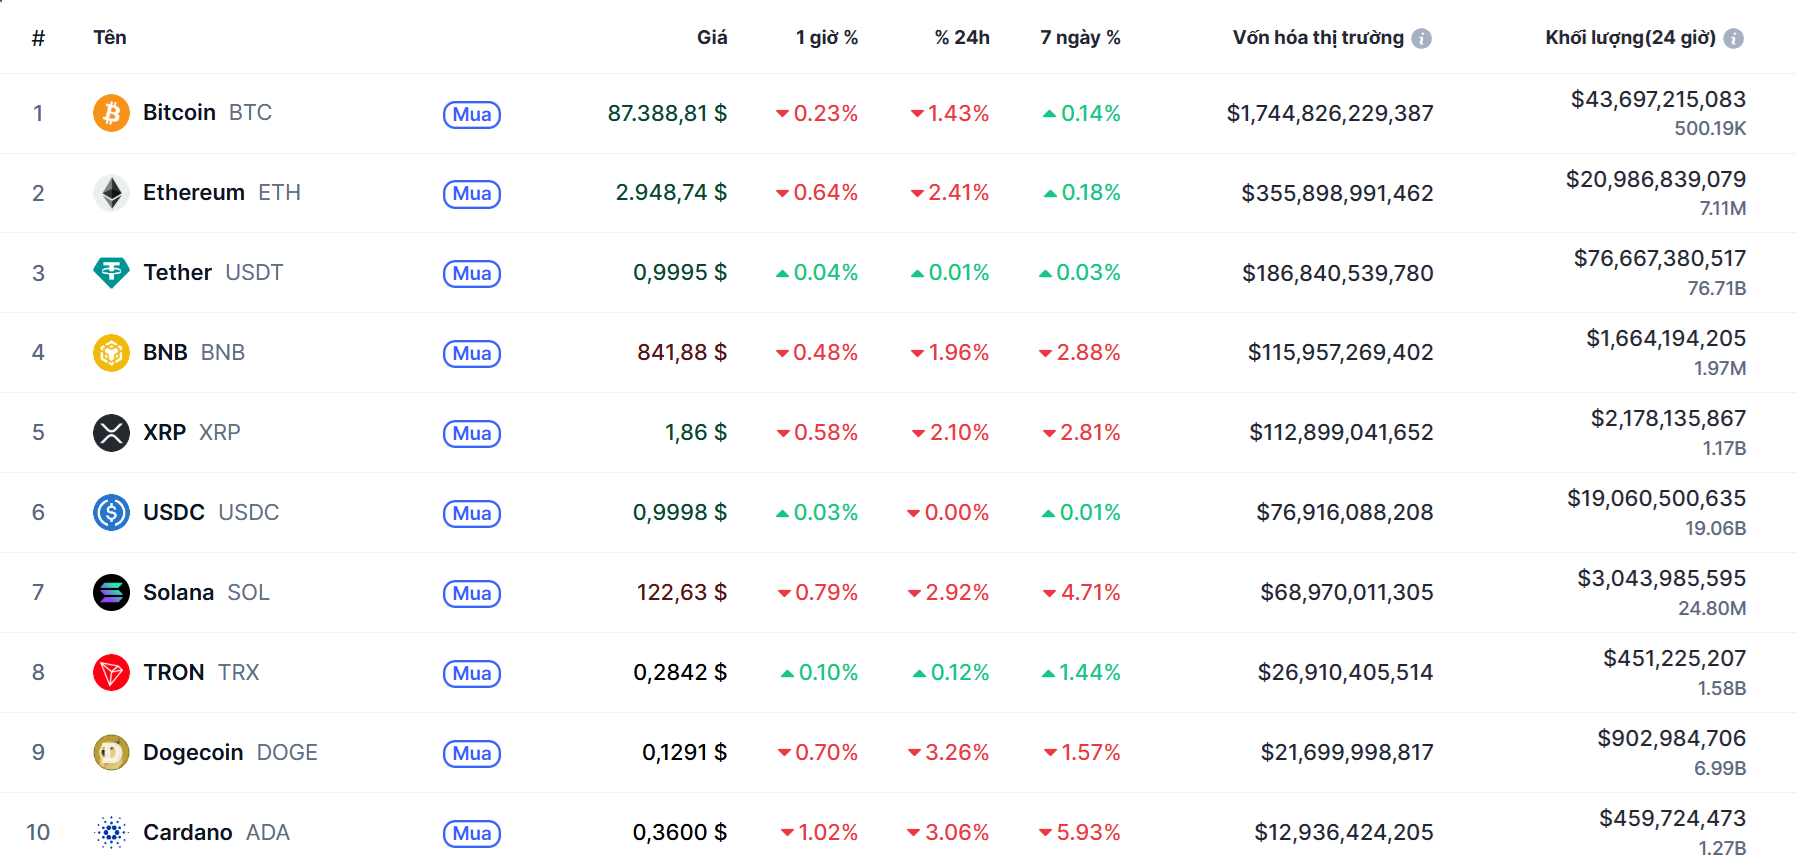Open the TRON TRX name link
The height and width of the screenshot is (861, 1796).
[201, 672]
